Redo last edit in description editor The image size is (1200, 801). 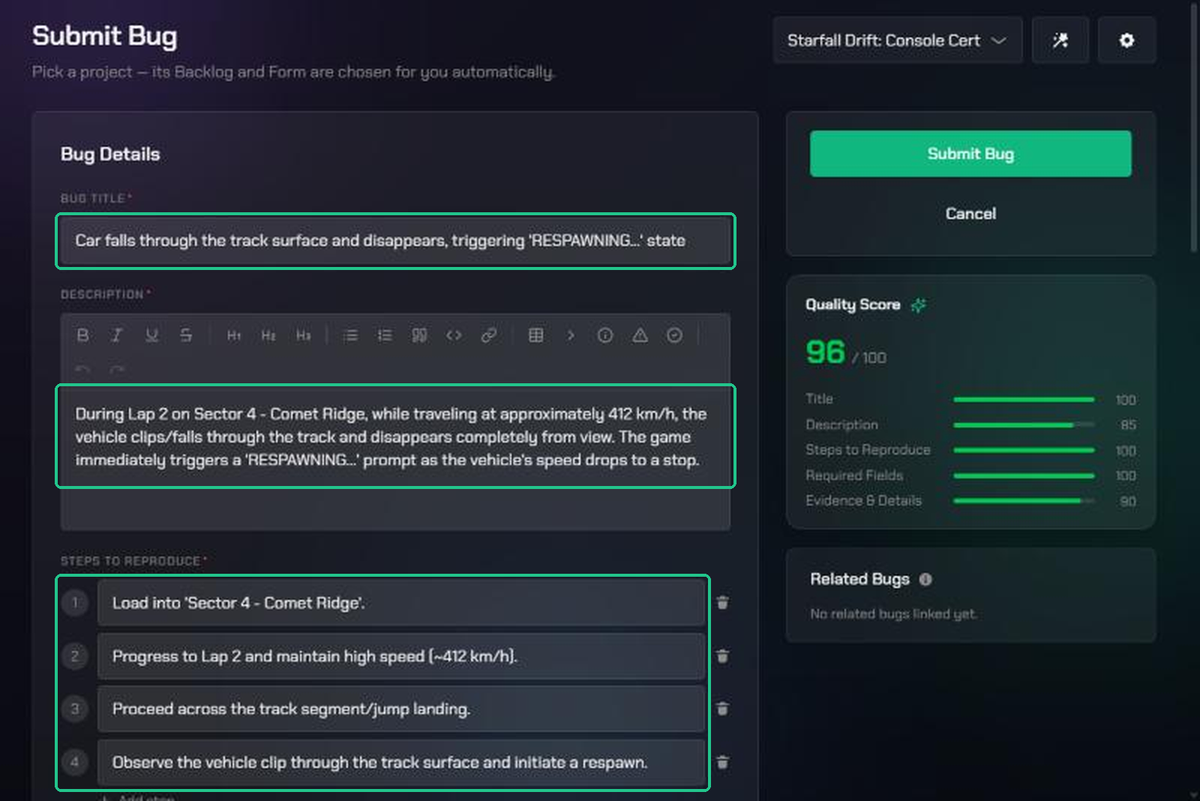click(117, 369)
